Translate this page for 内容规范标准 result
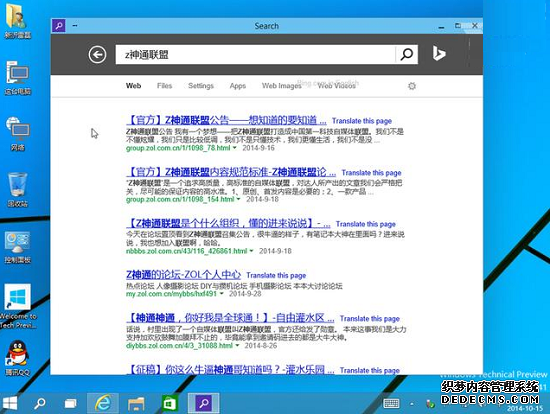Viewport: 550px width, 414px height. tap(371, 173)
